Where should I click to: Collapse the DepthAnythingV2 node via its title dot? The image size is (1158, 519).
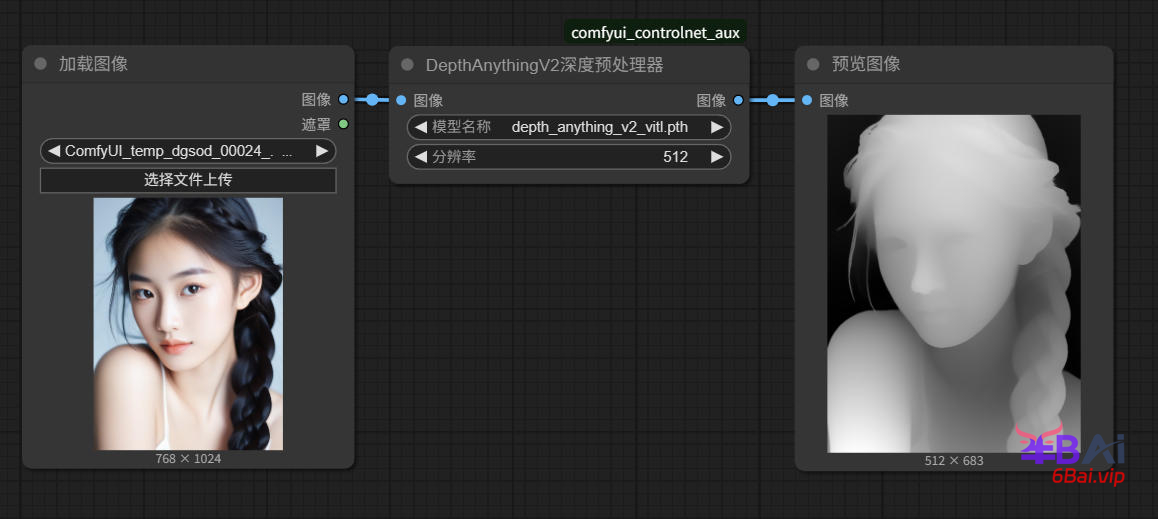click(x=407, y=65)
